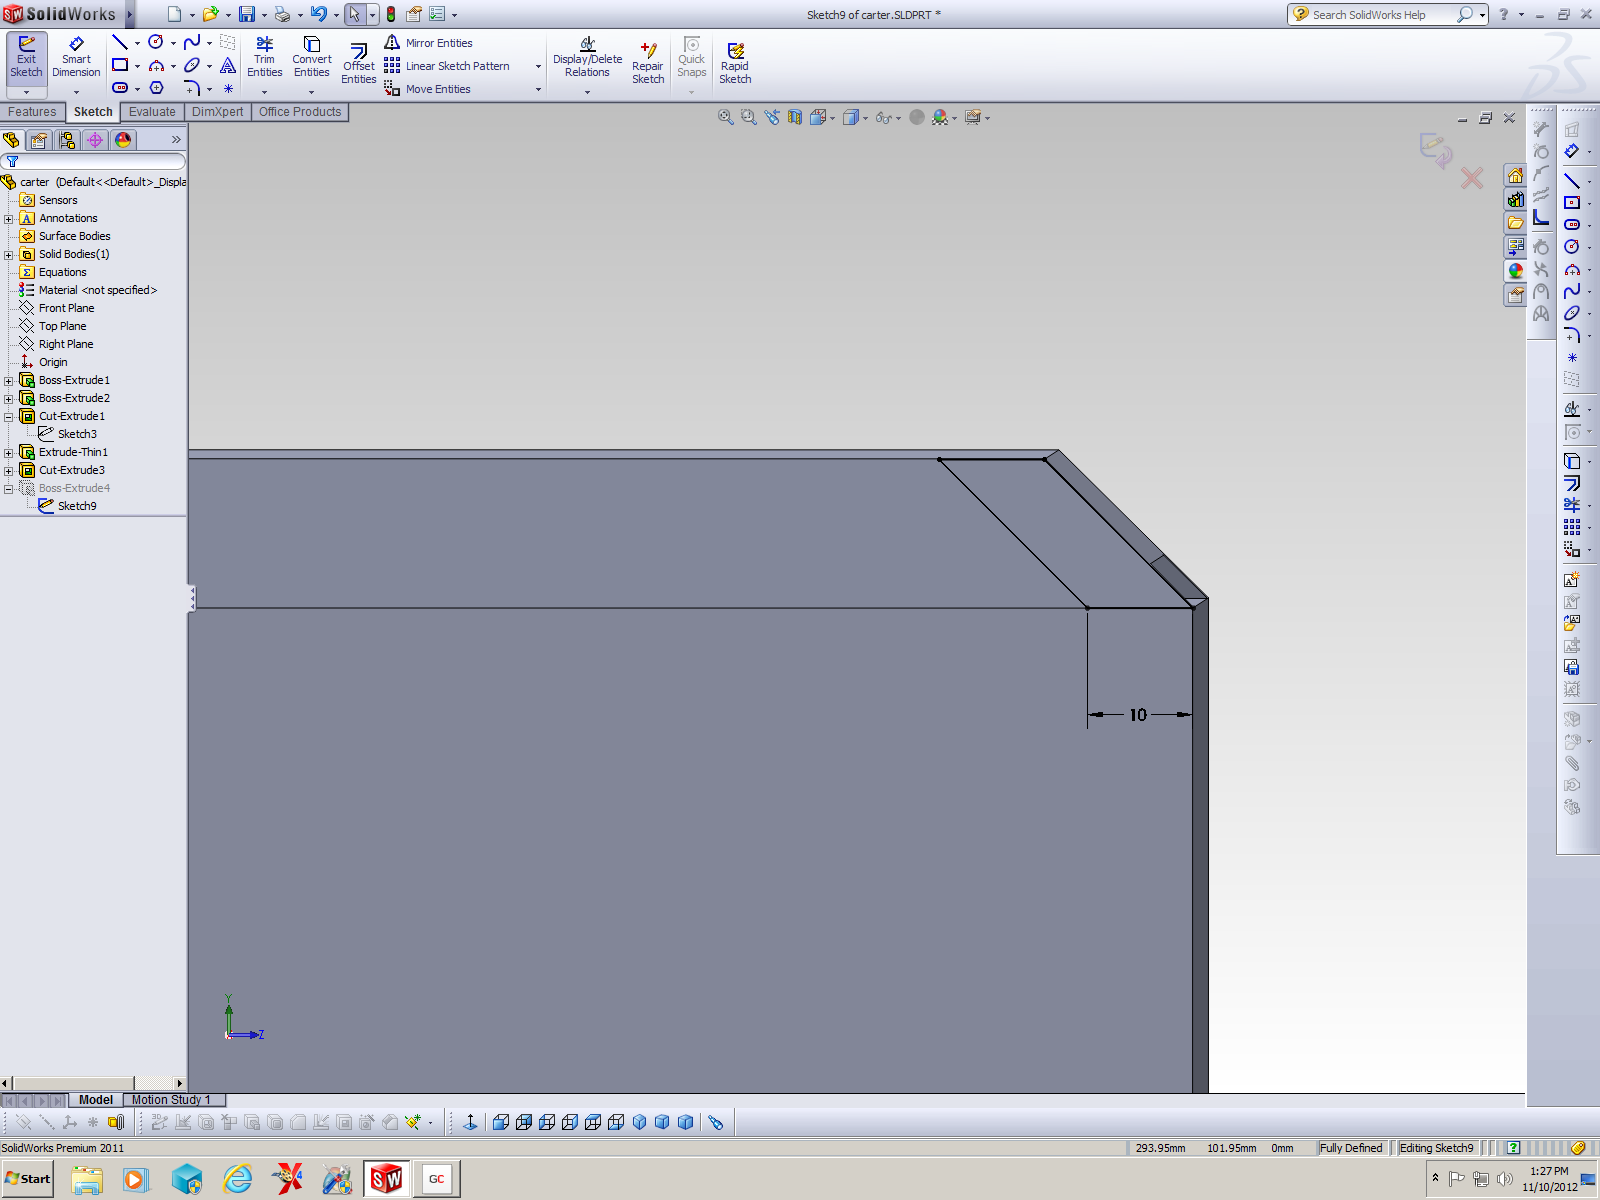Click the feature tree horizontal scrollbar
Screen dimensions: 1600x1200
click(x=92, y=1083)
